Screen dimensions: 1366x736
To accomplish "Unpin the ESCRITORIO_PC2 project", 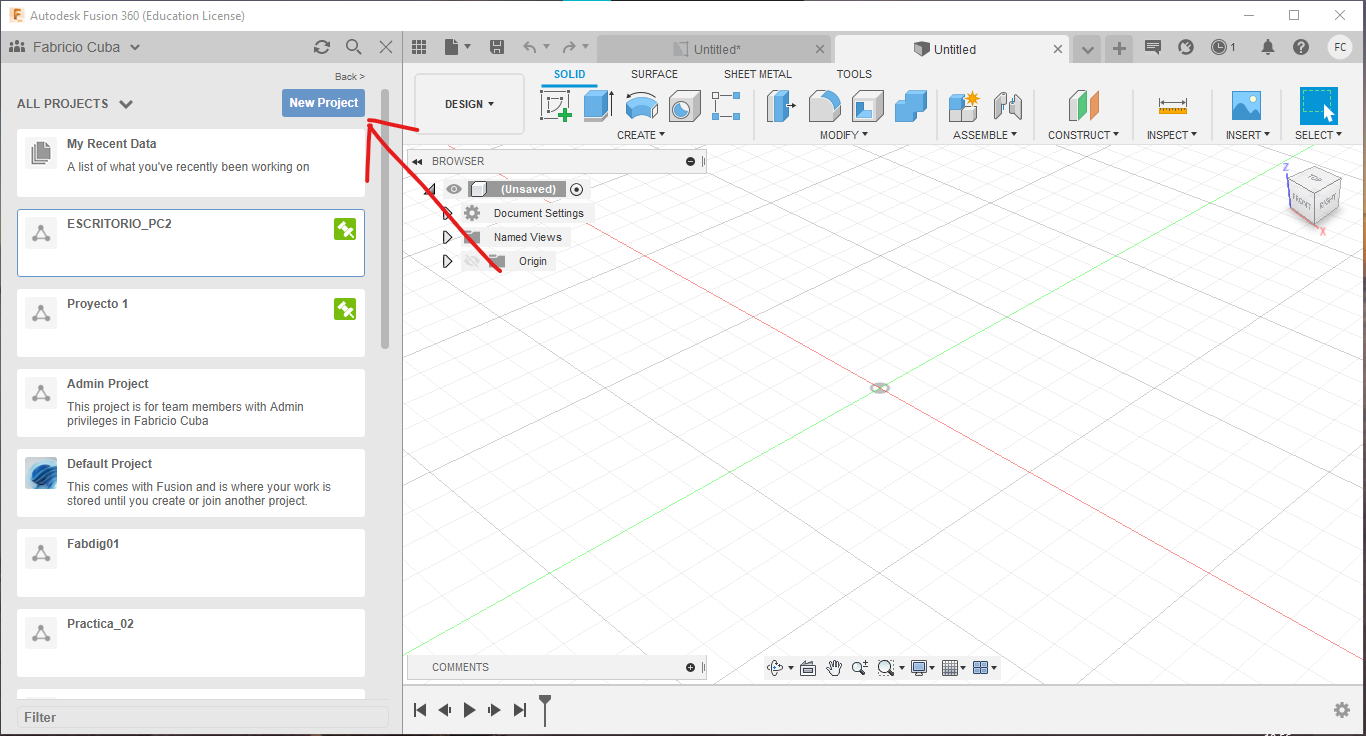I will coord(345,230).
